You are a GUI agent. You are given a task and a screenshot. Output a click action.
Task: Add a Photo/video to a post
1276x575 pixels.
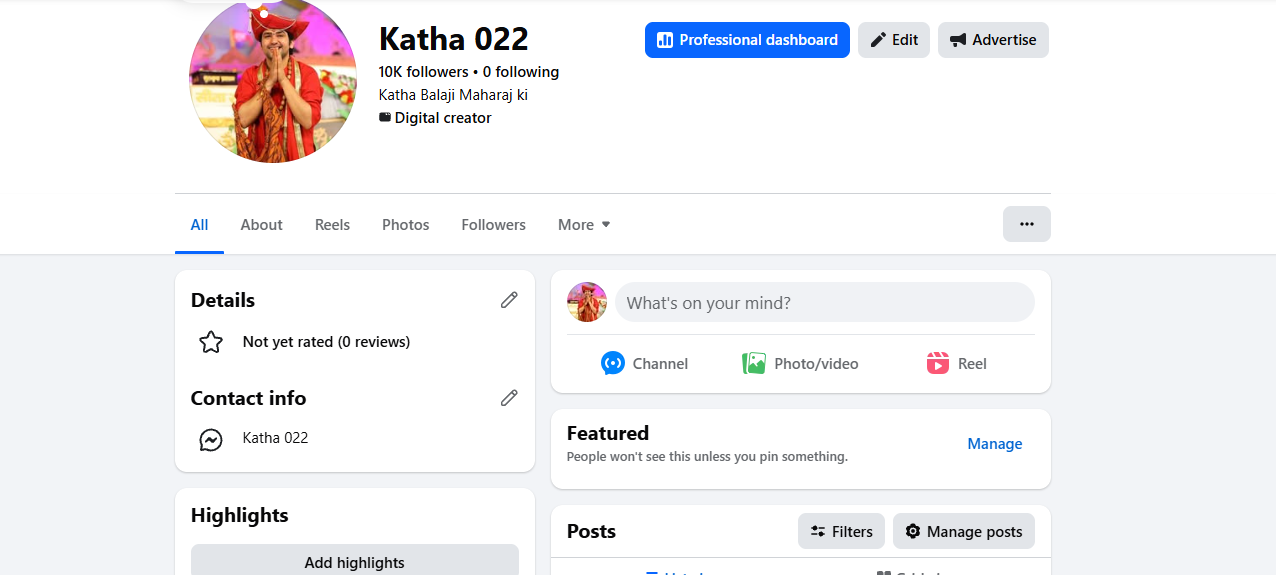click(x=800, y=364)
